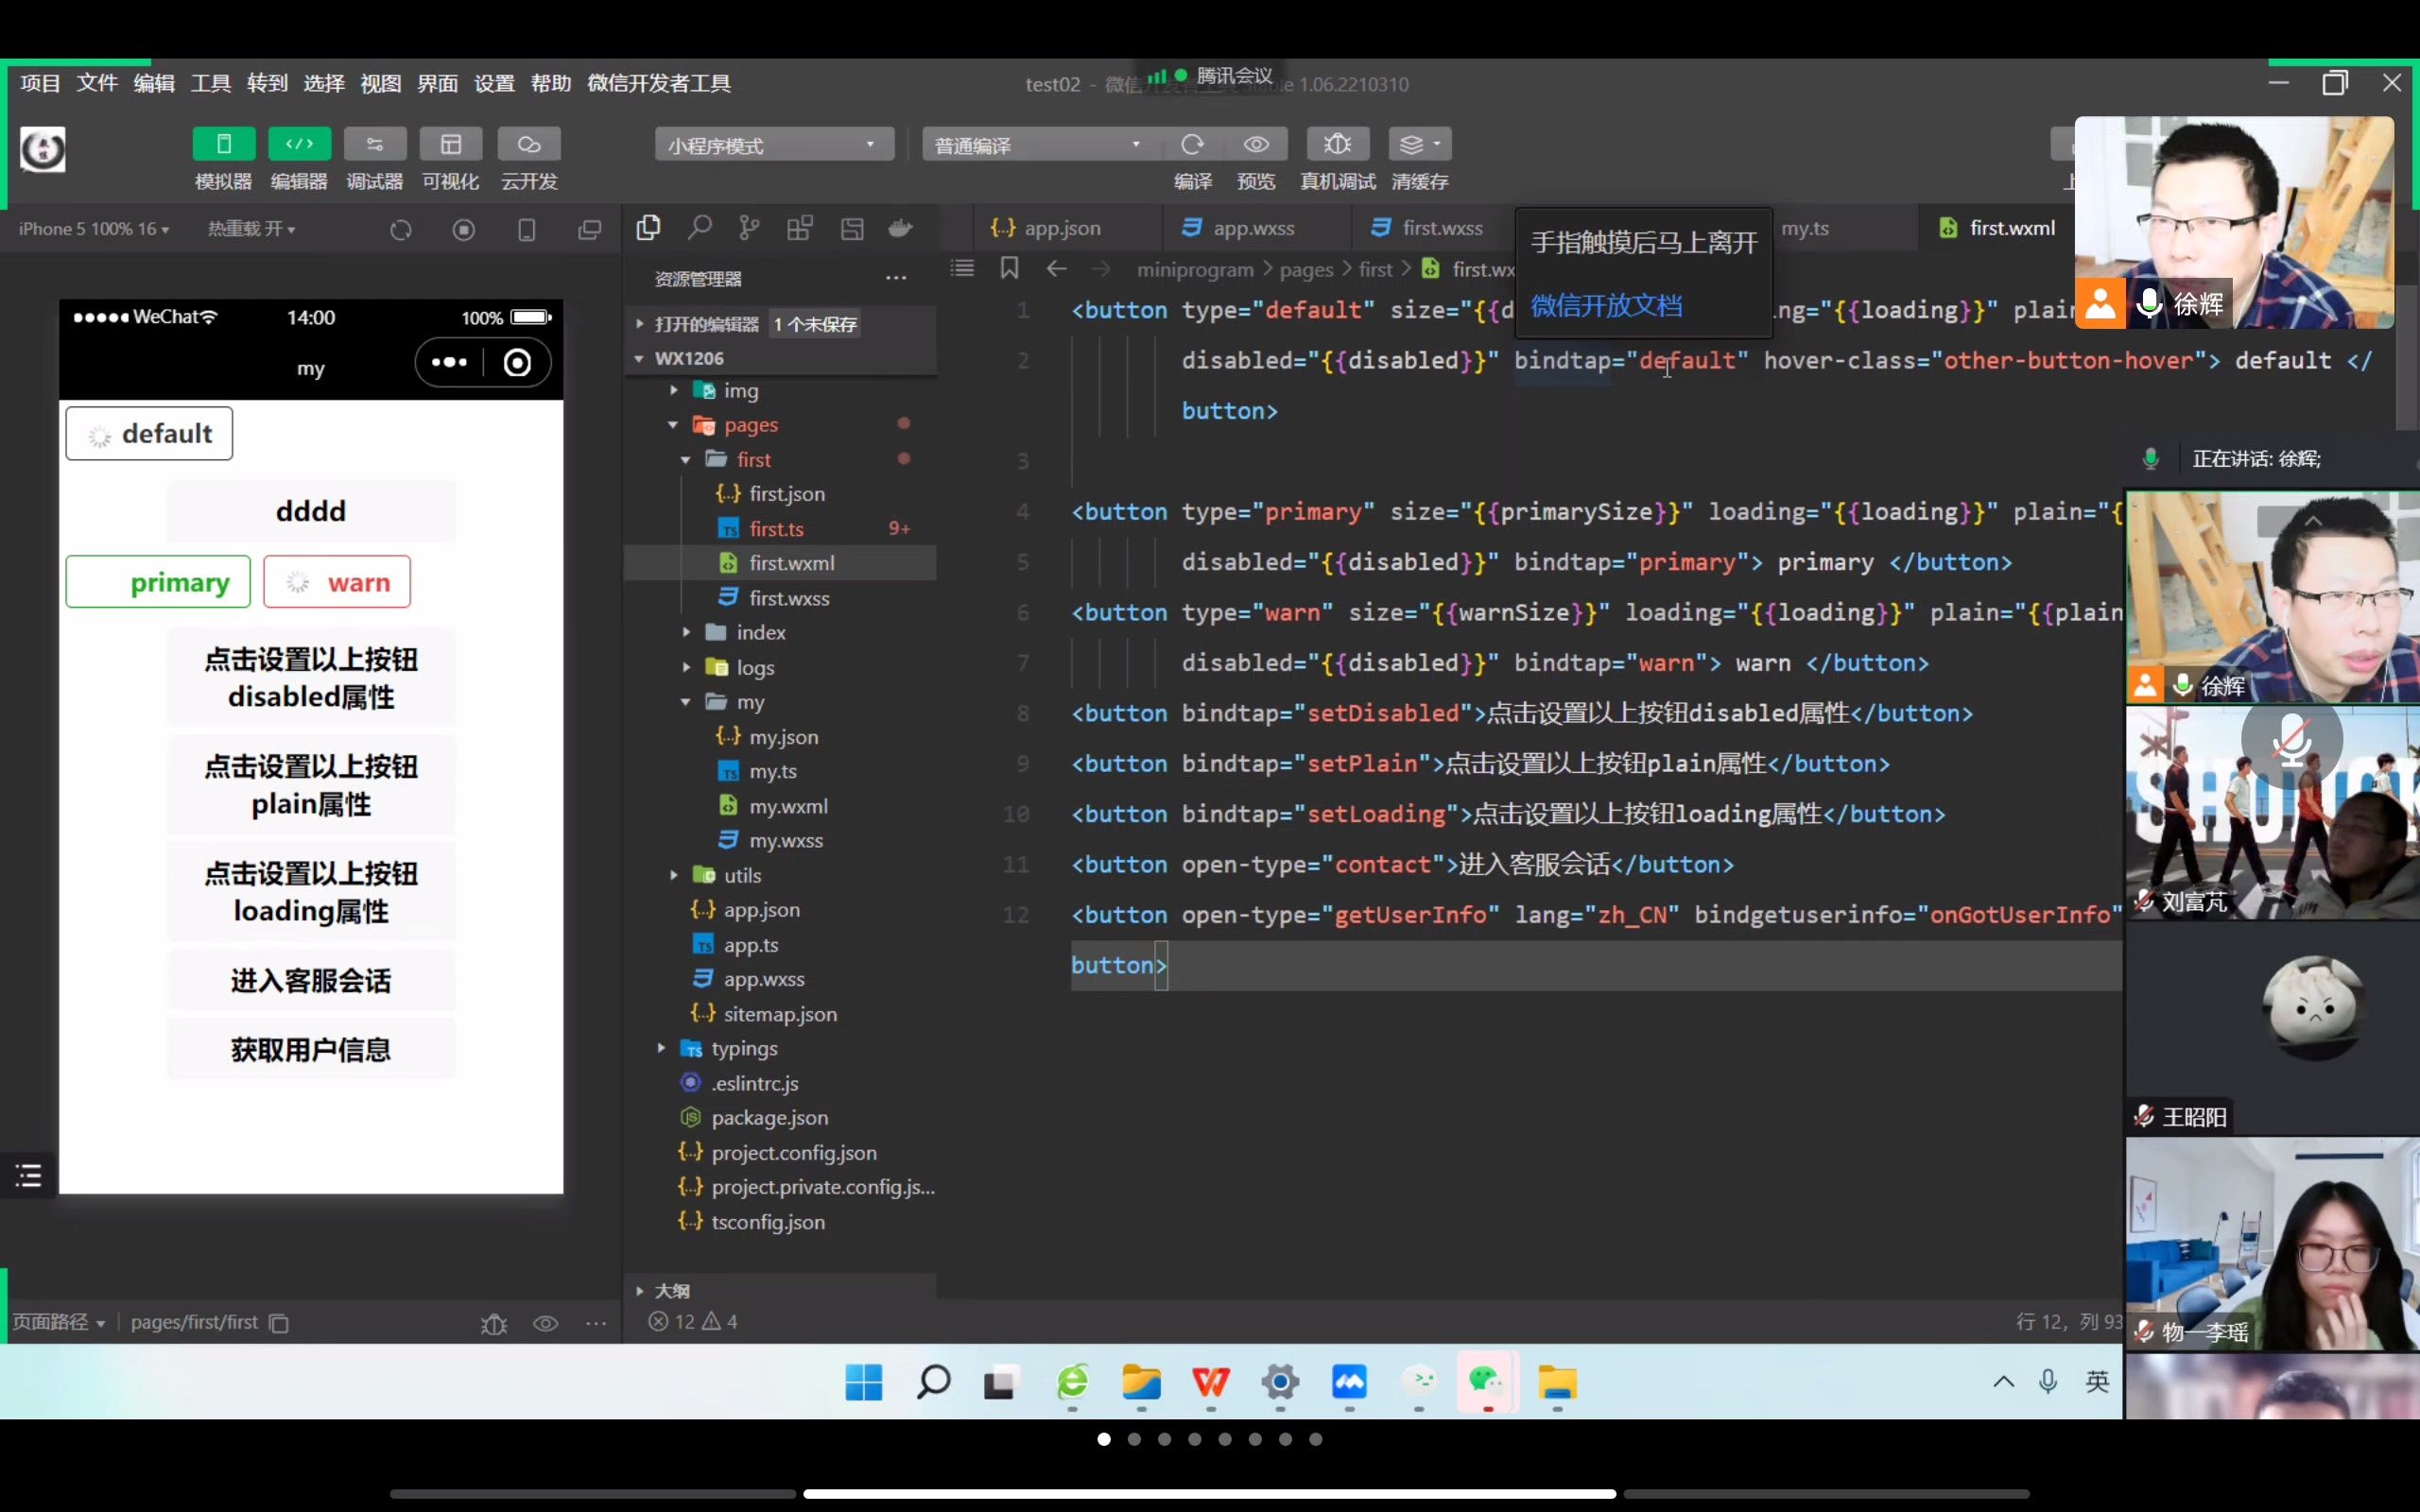Click the real device debug icon
This screenshot has width=2420, height=1512.
1337,145
